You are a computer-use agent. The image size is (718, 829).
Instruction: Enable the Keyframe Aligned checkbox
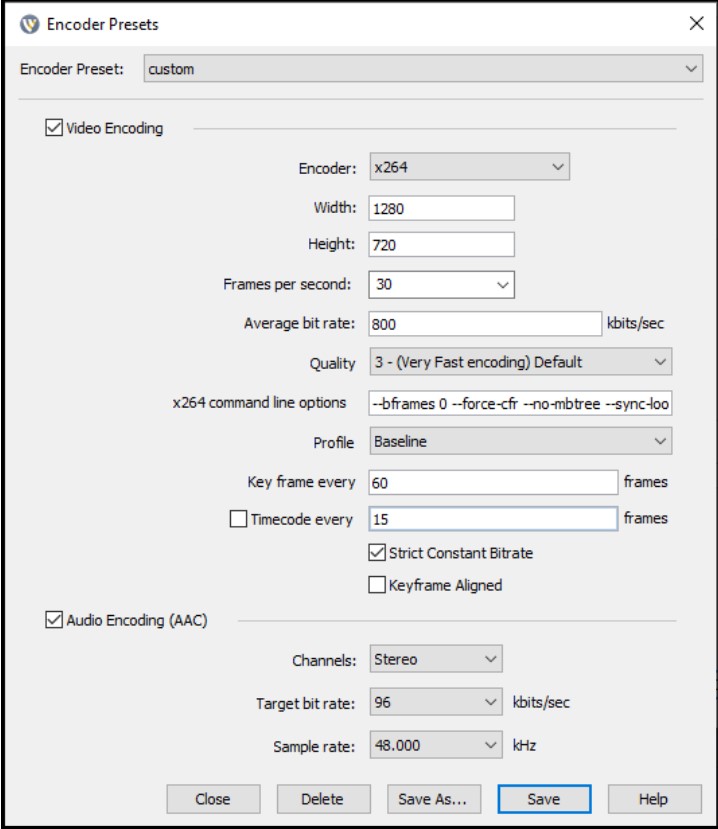pyautogui.click(x=377, y=585)
